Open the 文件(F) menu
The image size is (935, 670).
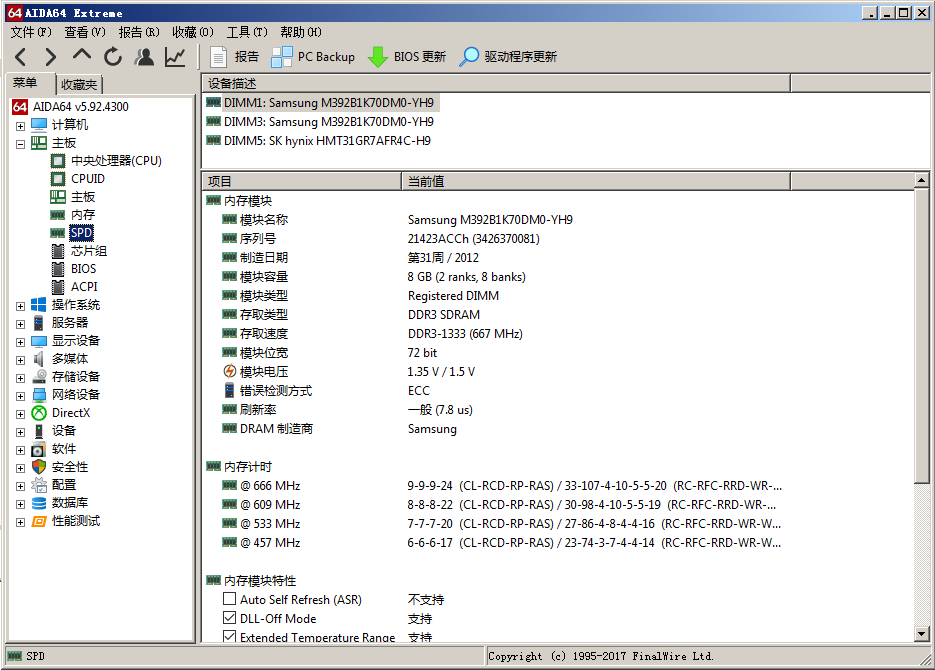pos(31,32)
